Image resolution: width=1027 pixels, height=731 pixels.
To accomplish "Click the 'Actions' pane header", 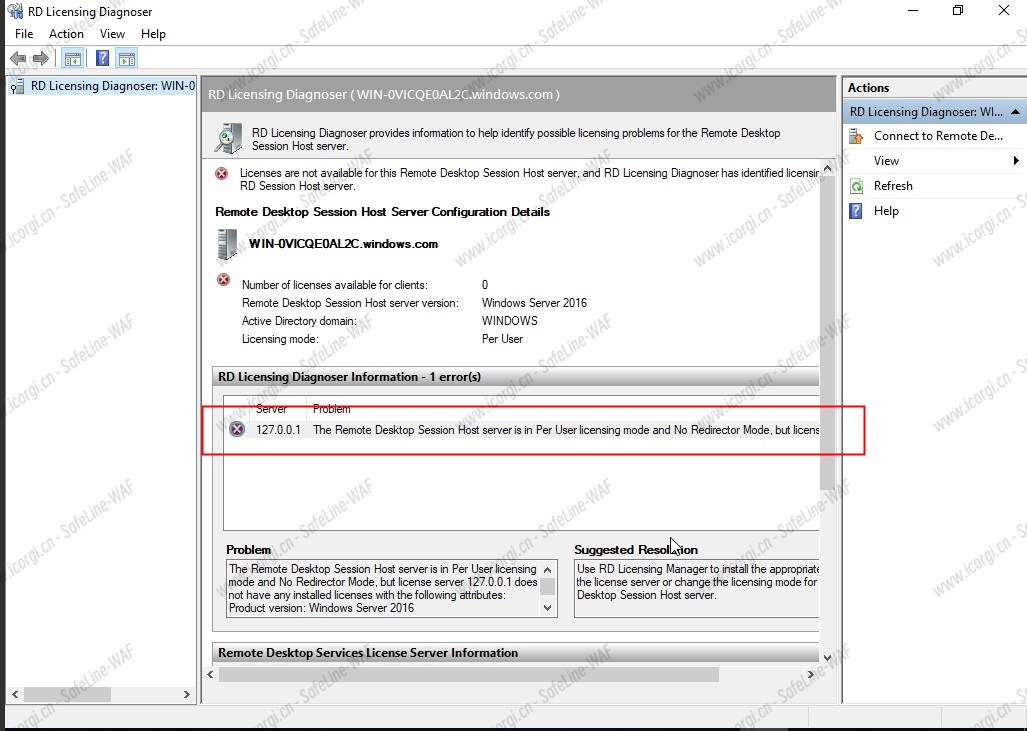I will coord(868,88).
